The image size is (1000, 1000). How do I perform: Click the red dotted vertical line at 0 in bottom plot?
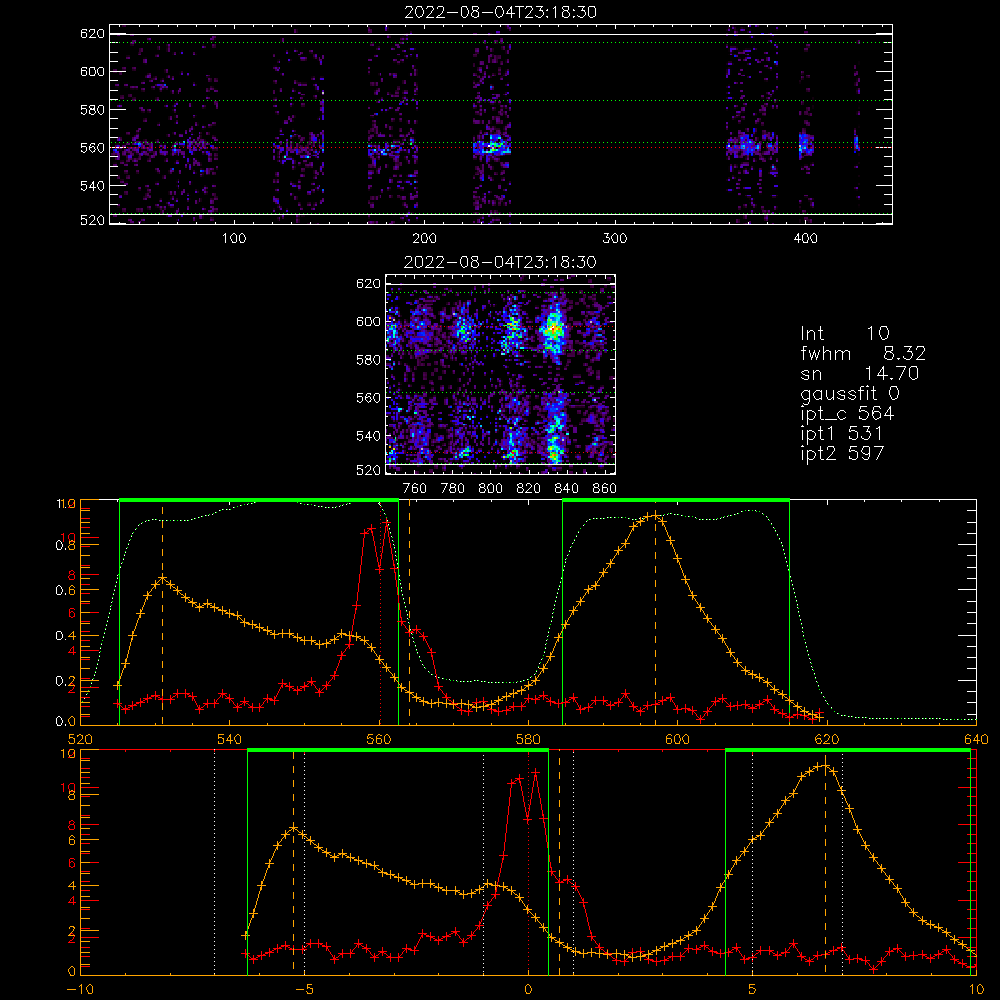[528, 862]
